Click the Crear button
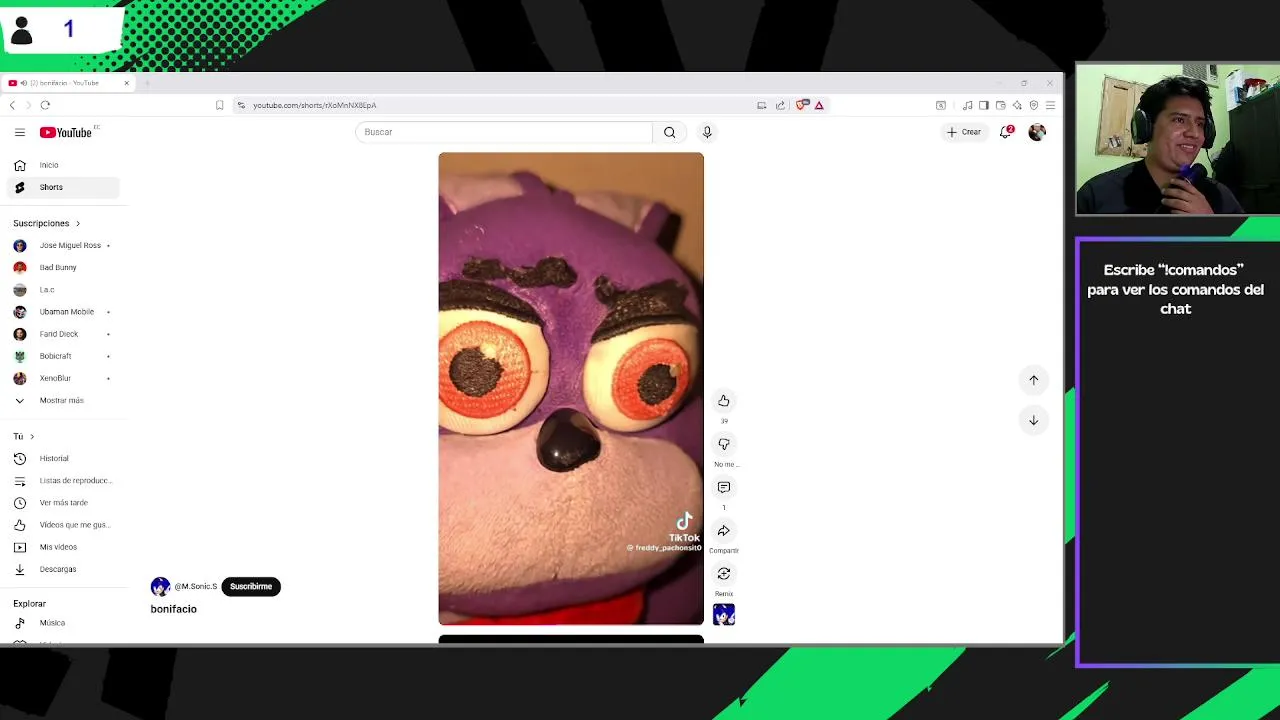 coord(965,132)
